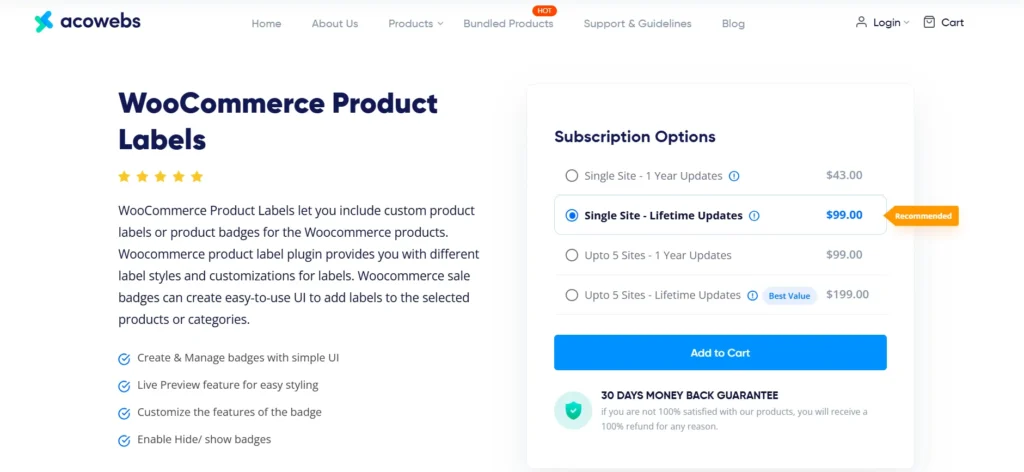
Task: Select Single Site 1 Year Updates radio
Action: pos(572,176)
